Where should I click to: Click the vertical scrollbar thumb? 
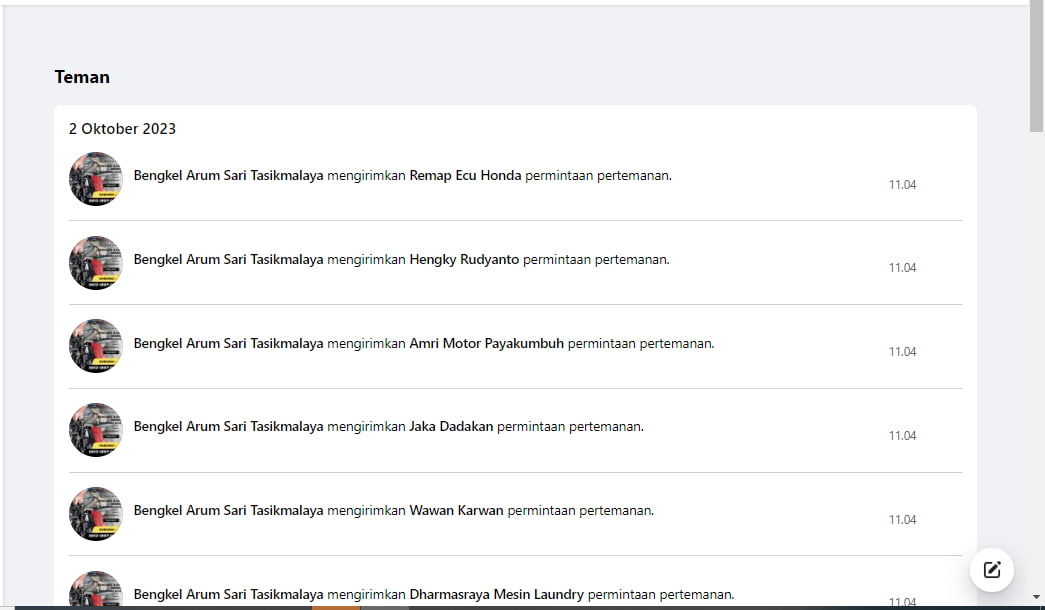coord(1036,67)
